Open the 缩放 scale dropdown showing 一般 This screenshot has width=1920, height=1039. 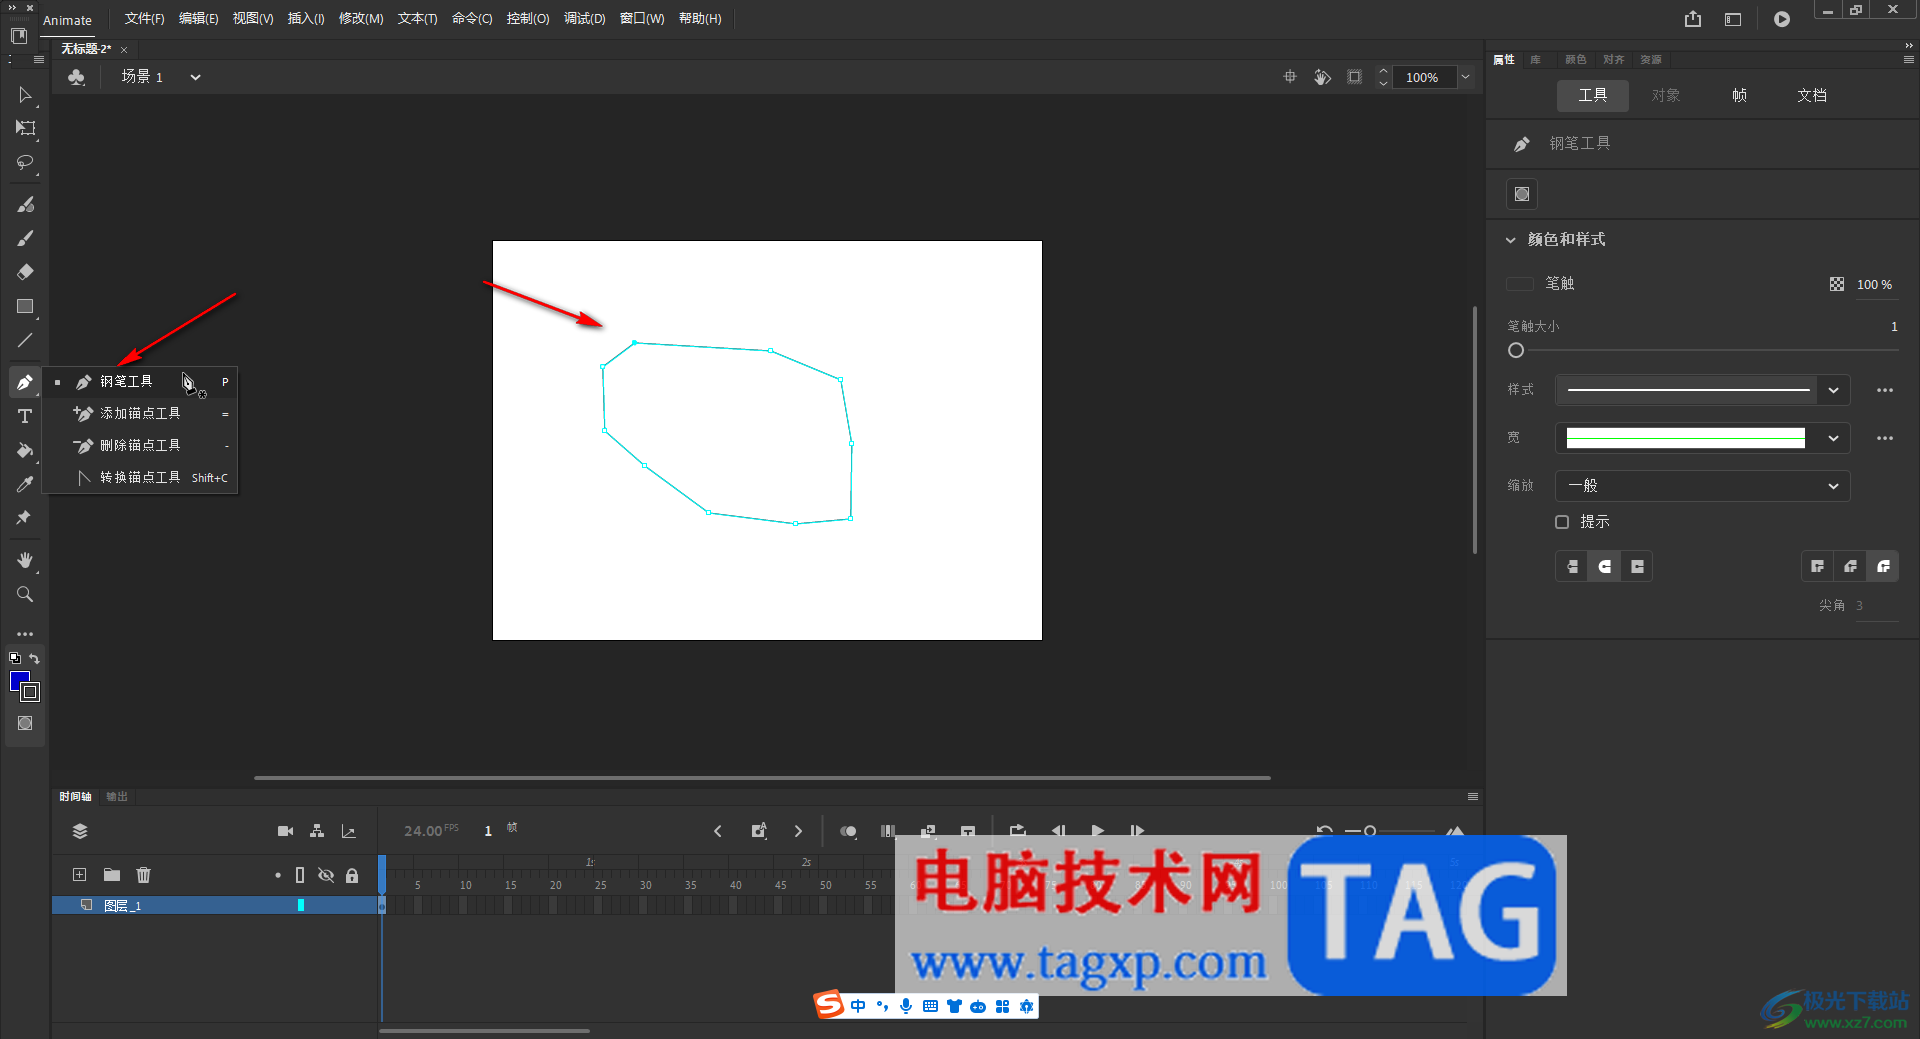(1702, 486)
